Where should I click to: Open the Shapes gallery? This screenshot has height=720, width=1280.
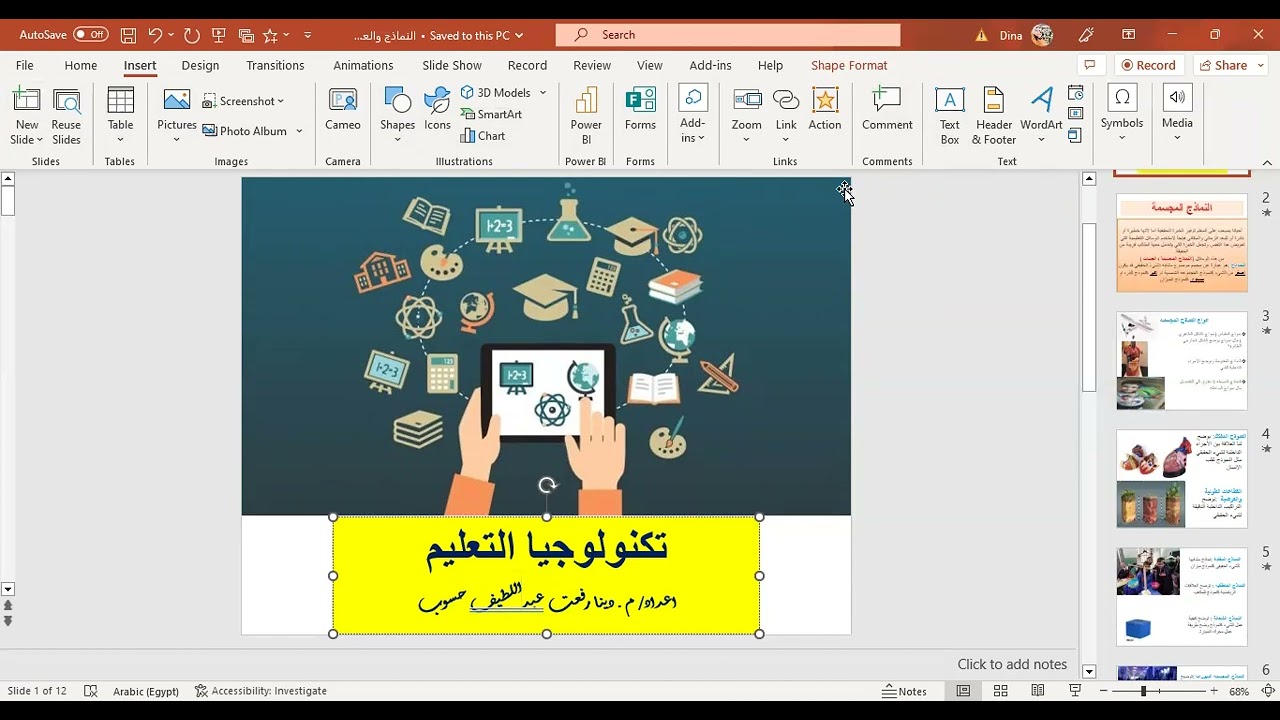pyautogui.click(x=397, y=116)
